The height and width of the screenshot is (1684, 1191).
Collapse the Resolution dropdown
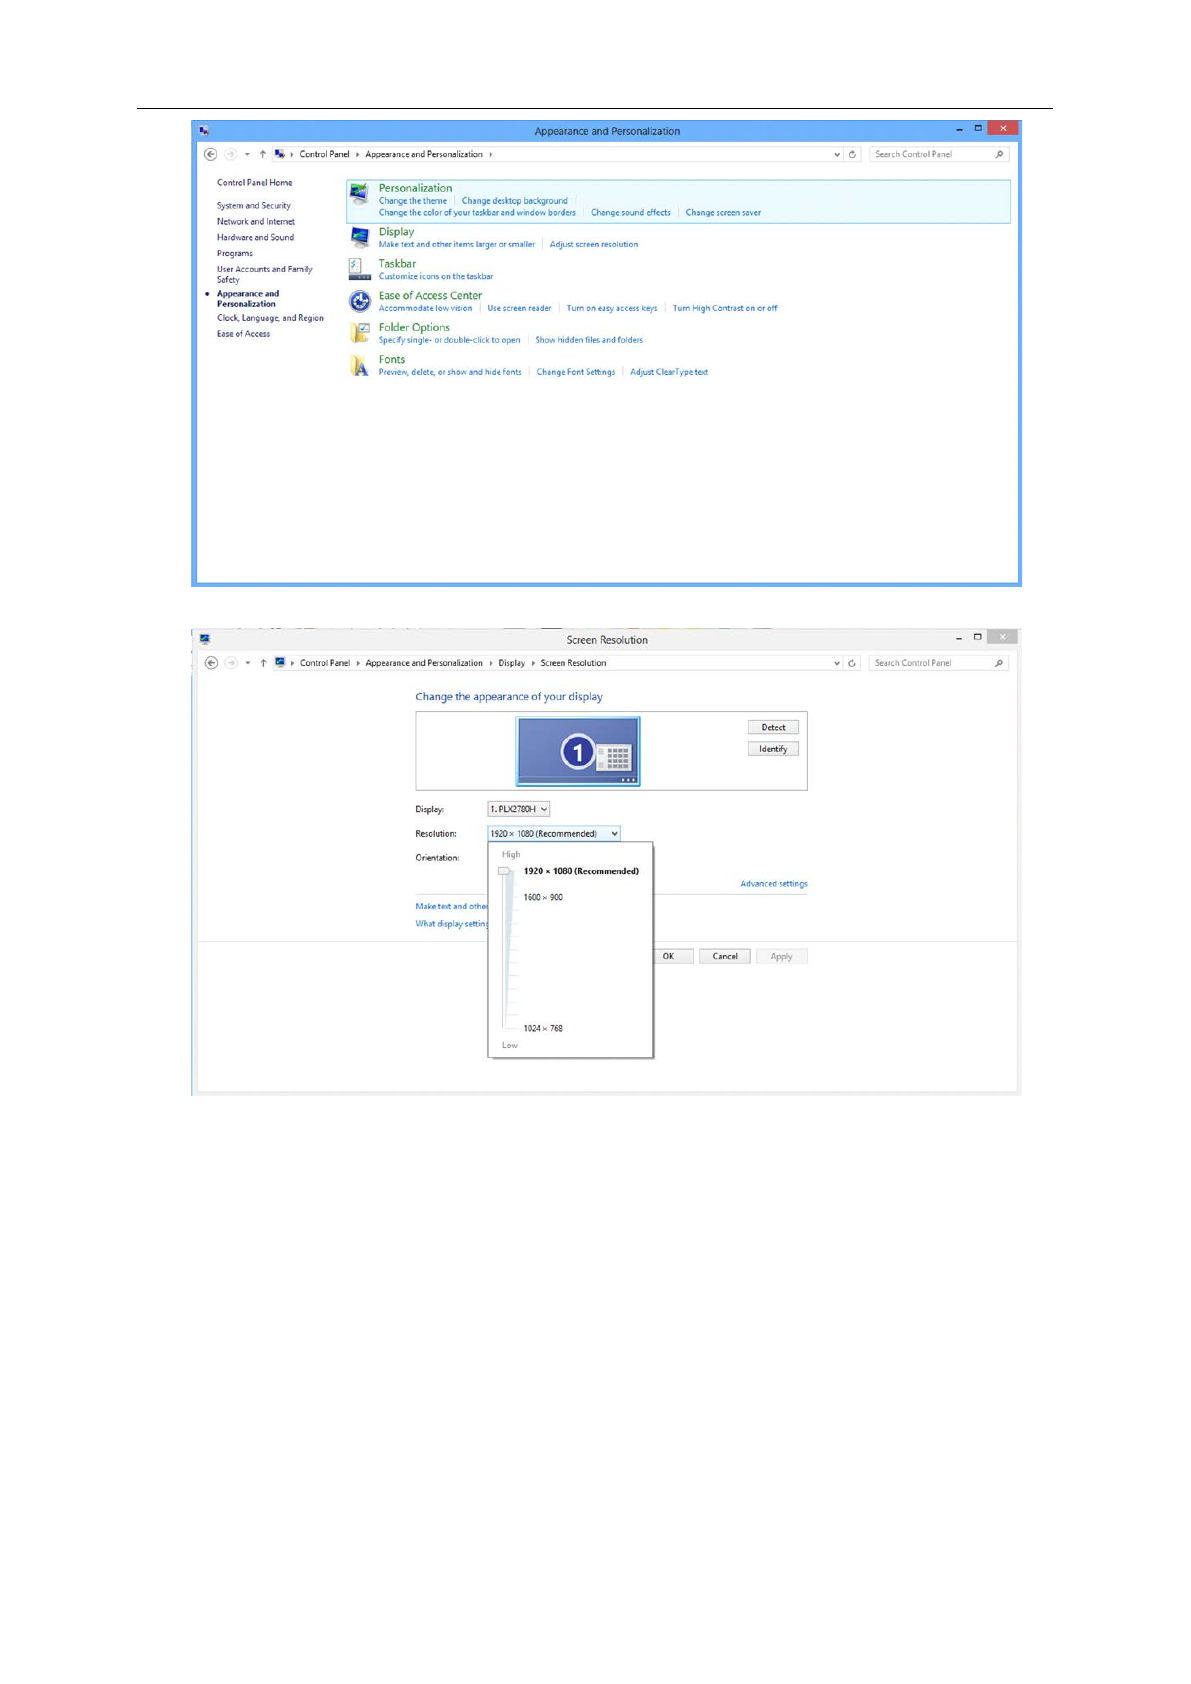614,834
